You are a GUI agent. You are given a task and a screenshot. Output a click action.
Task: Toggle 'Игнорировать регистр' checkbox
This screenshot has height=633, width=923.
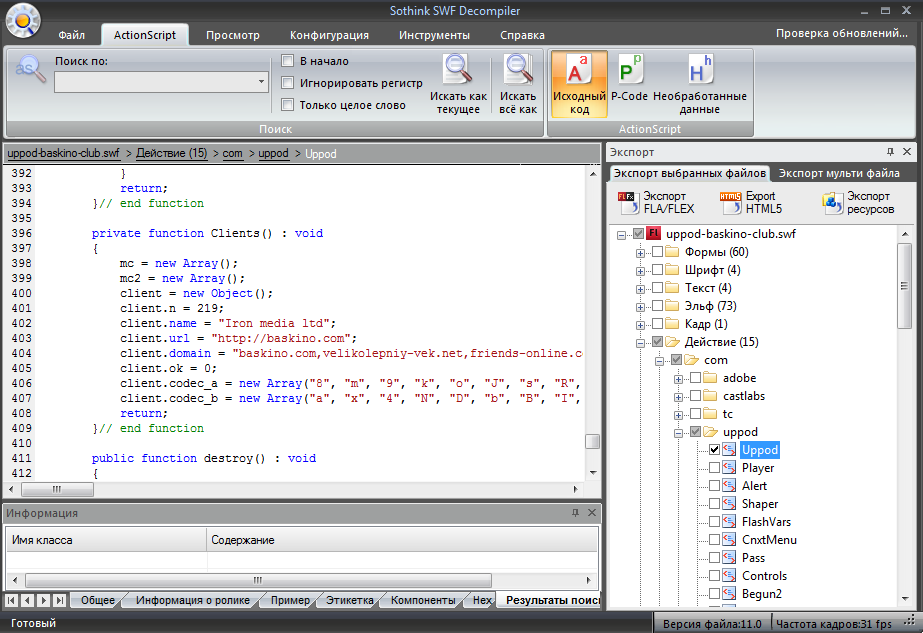288,83
